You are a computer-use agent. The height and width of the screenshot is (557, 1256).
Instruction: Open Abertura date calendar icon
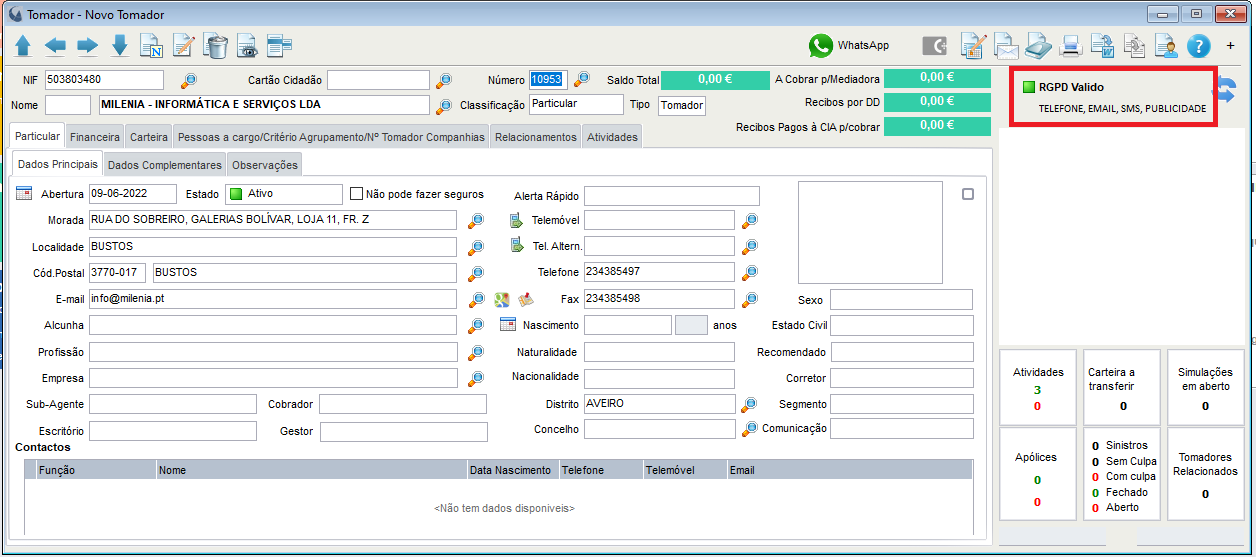tap(25, 194)
